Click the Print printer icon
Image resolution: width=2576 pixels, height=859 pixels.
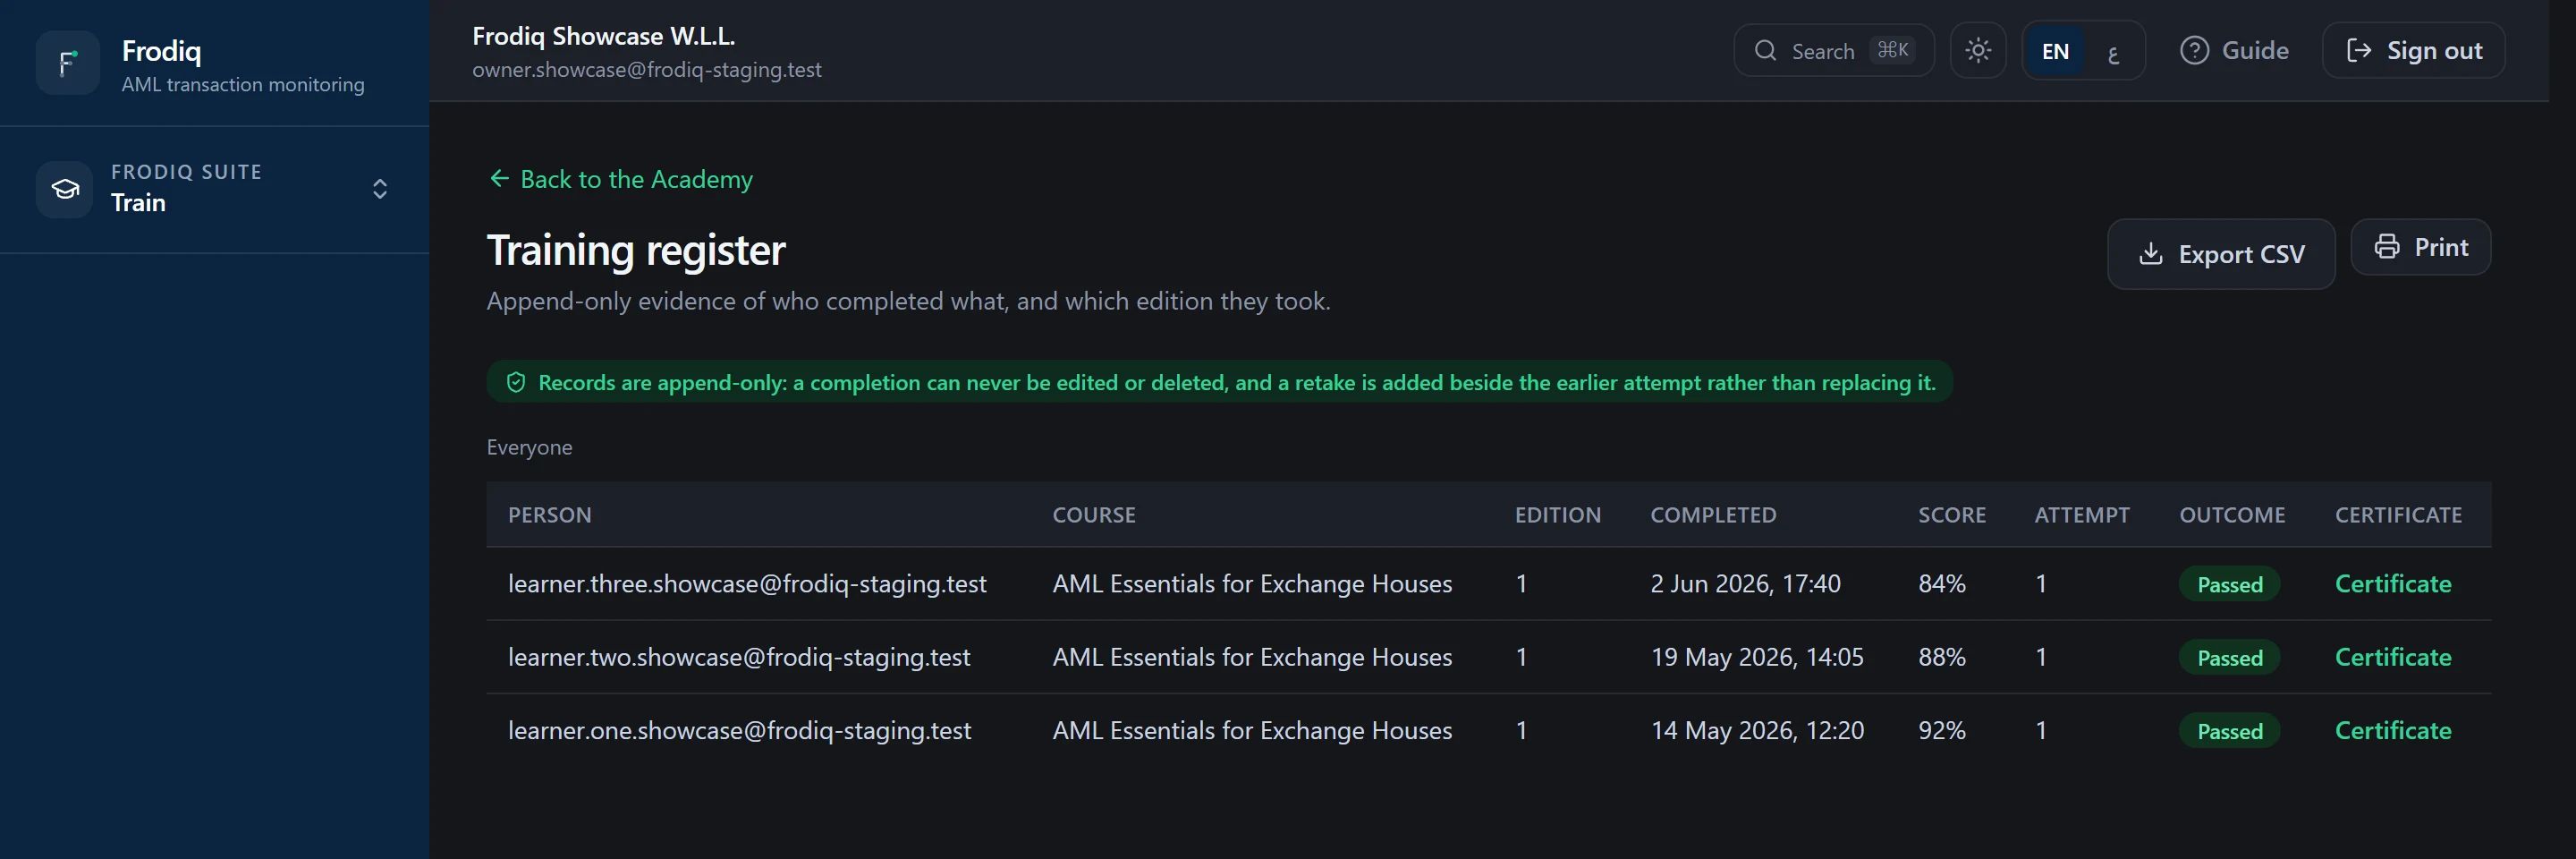(2387, 246)
